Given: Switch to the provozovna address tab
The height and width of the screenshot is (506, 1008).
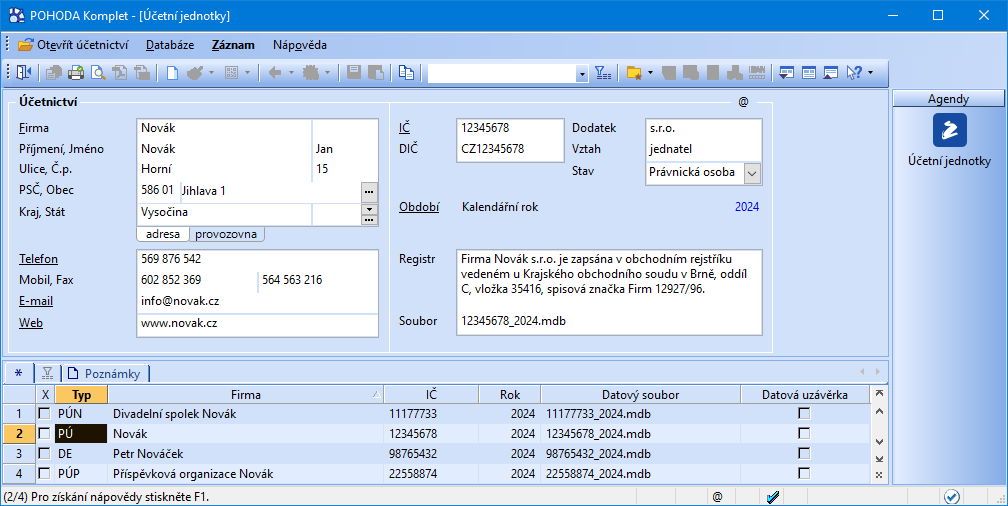Looking at the screenshot, I should [226, 234].
